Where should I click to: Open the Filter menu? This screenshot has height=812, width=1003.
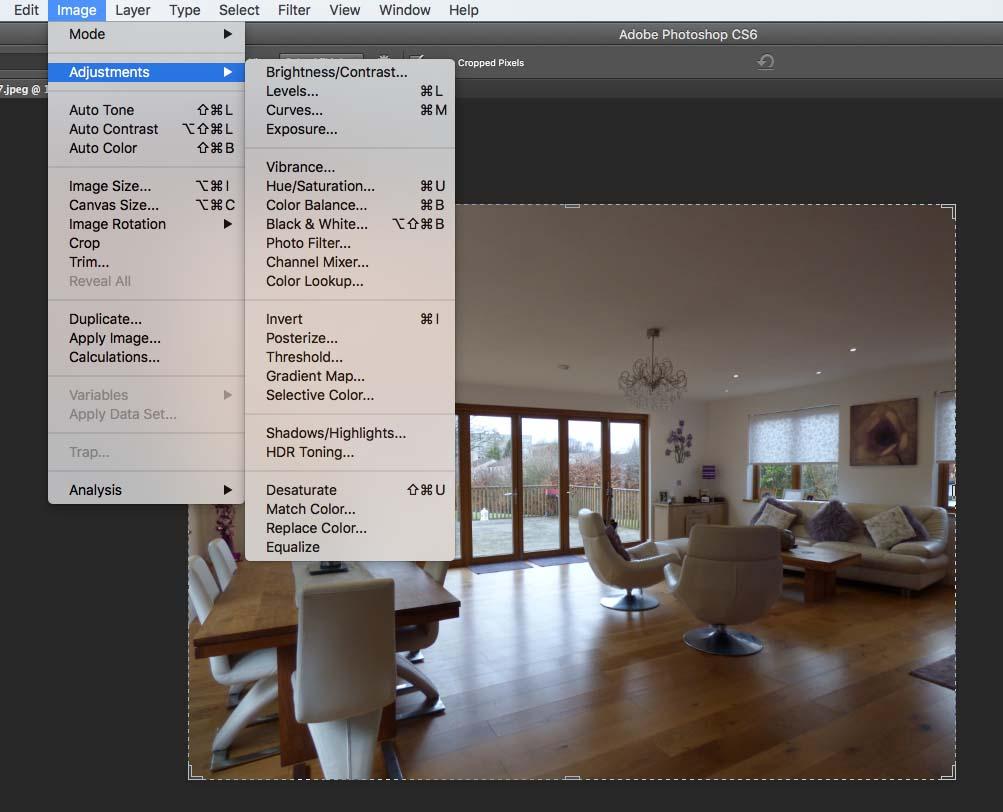tap(294, 10)
